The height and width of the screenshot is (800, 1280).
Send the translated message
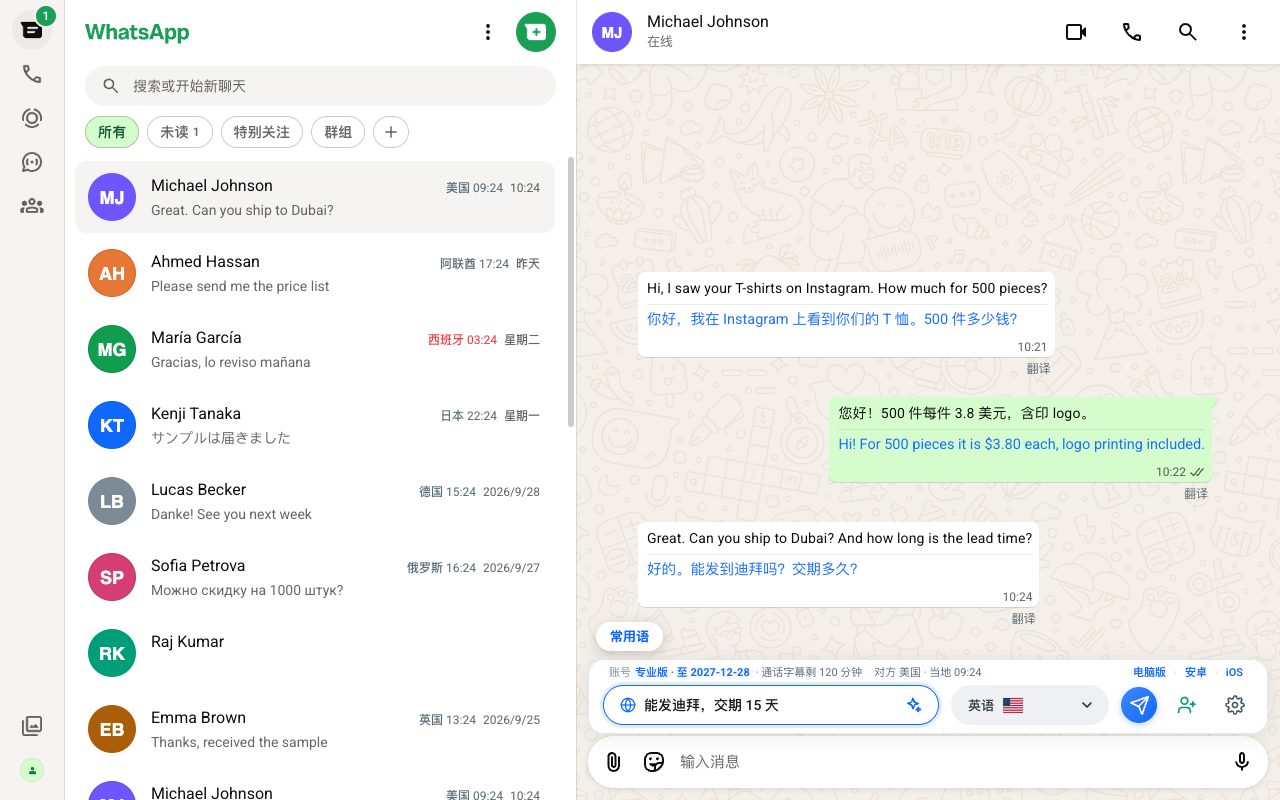point(1139,705)
